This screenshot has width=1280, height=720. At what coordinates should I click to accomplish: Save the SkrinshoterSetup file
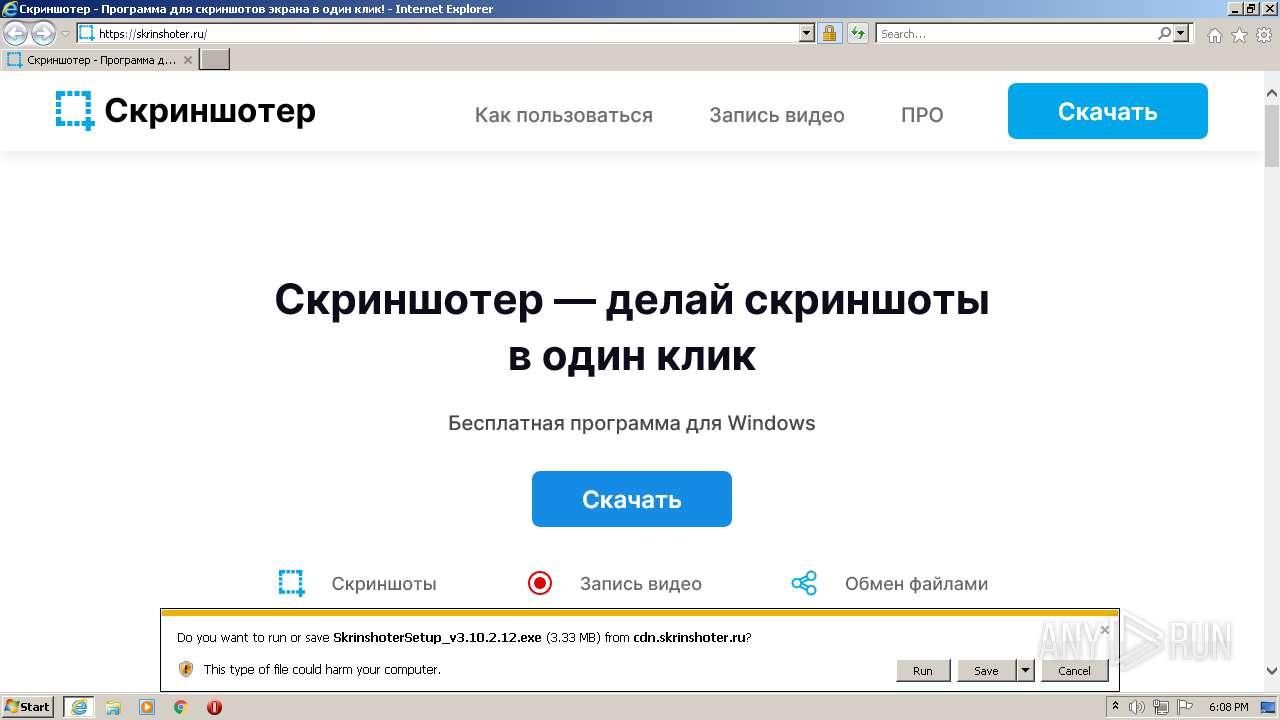[x=986, y=670]
